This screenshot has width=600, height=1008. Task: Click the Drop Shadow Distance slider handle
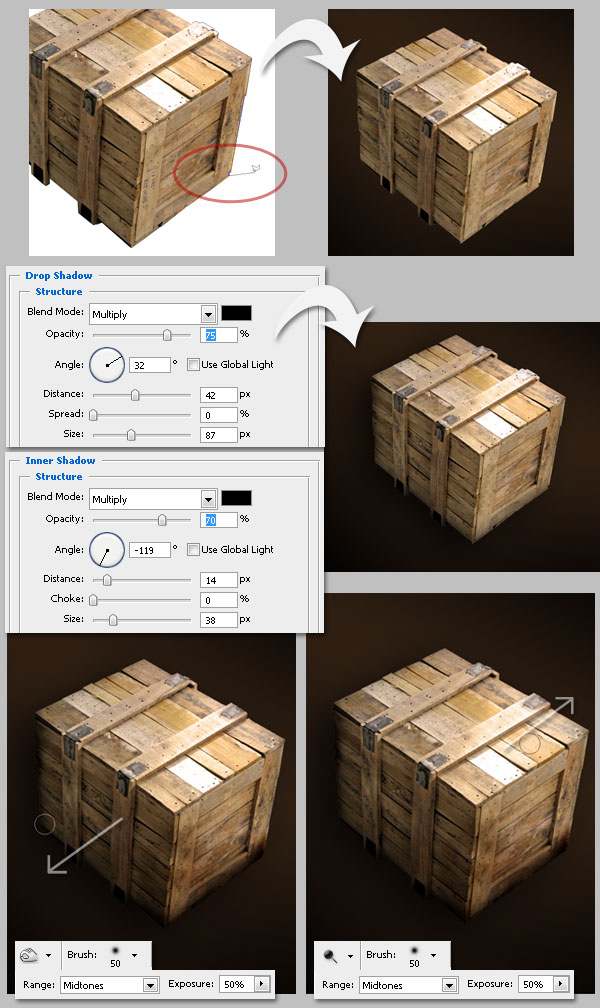[135, 395]
